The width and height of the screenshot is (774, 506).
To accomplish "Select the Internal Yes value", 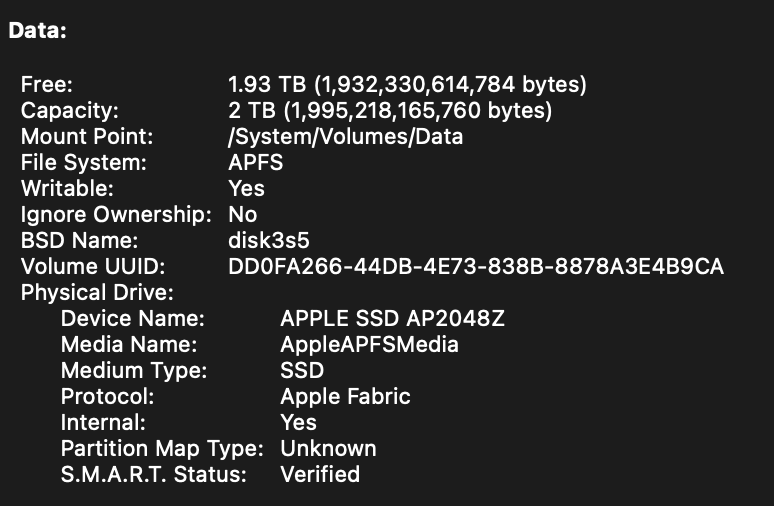I will pyautogui.click(x=299, y=423).
